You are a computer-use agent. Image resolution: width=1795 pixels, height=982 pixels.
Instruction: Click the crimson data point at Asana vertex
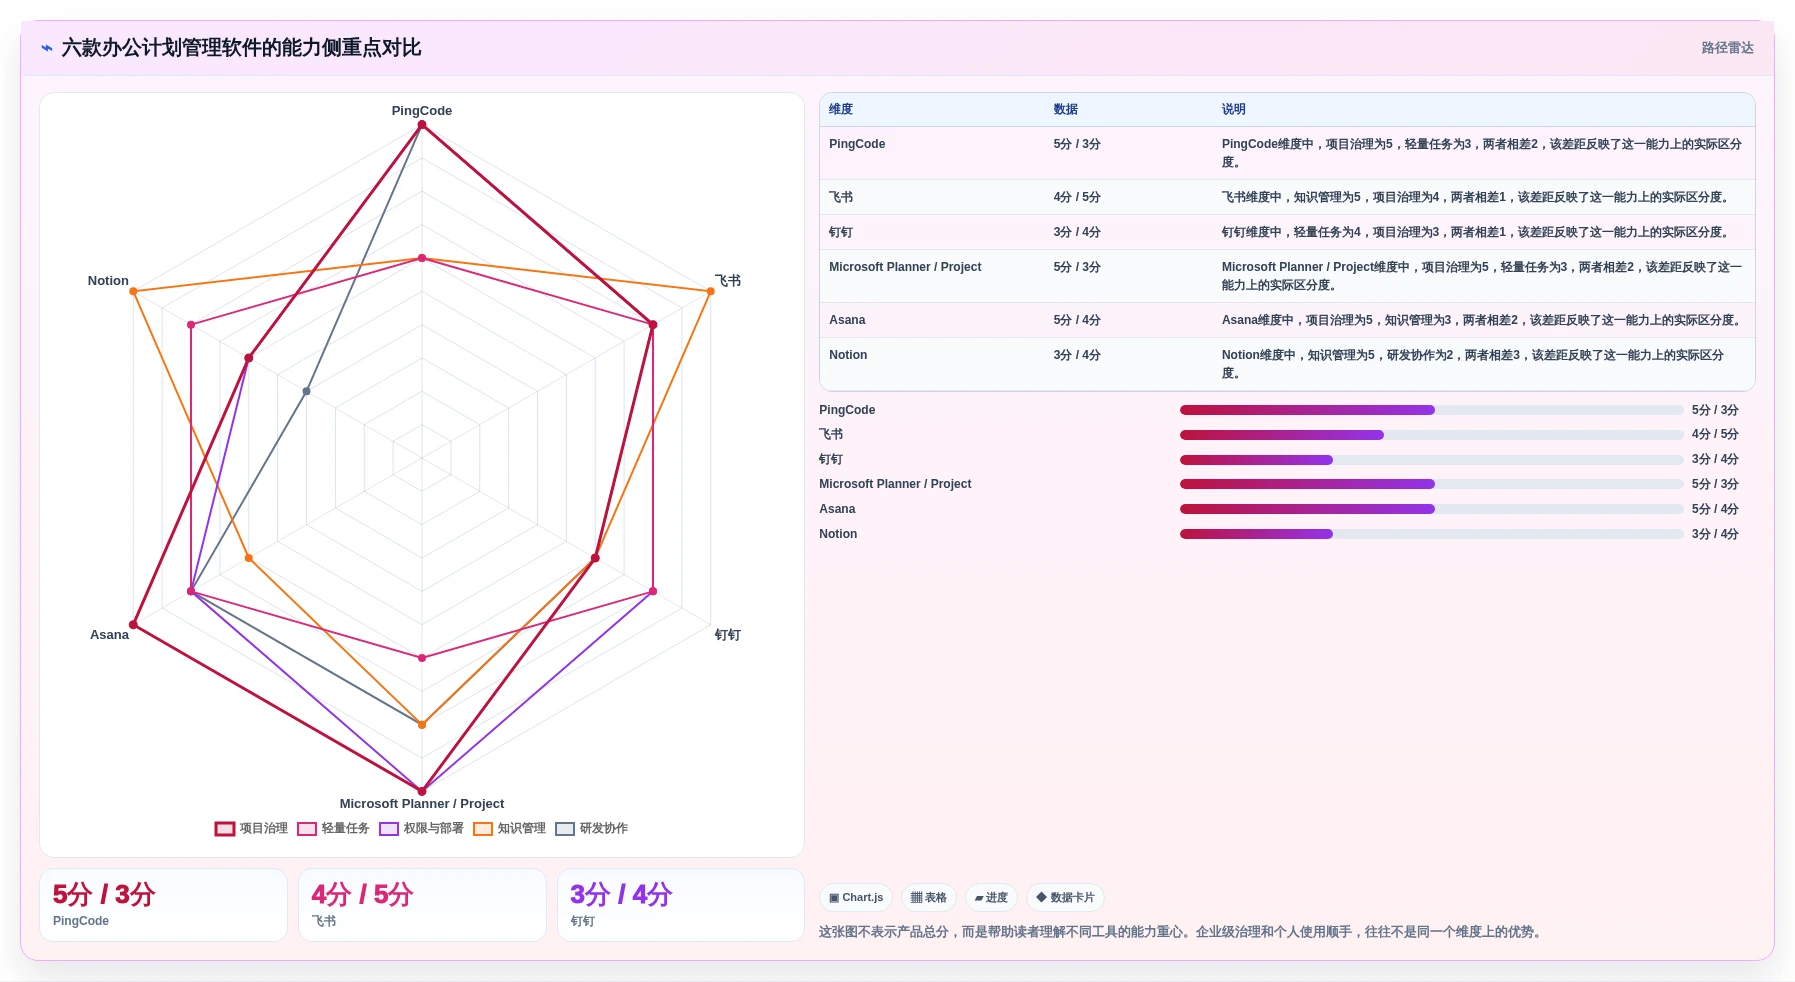133,625
